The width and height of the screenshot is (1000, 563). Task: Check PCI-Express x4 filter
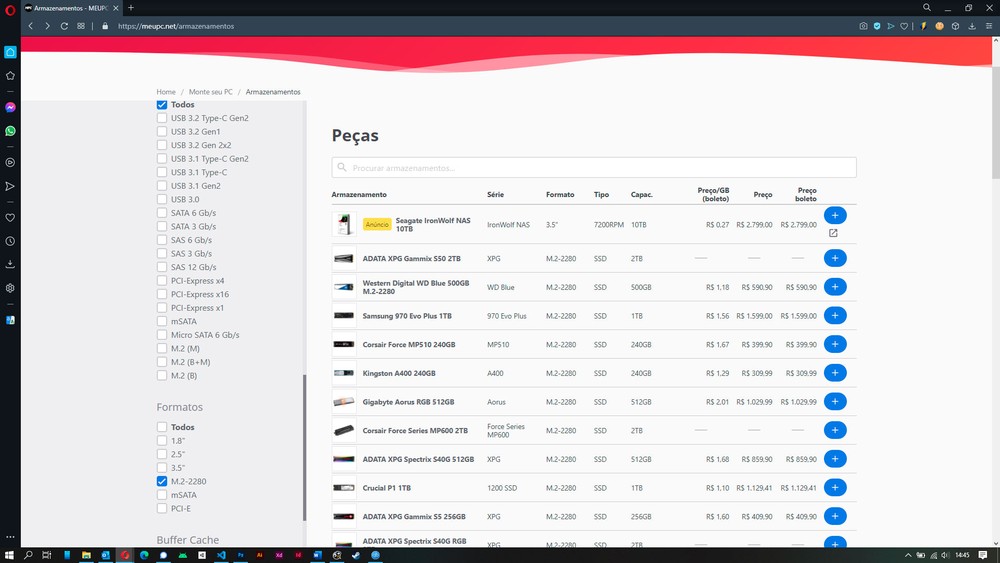[x=162, y=281]
